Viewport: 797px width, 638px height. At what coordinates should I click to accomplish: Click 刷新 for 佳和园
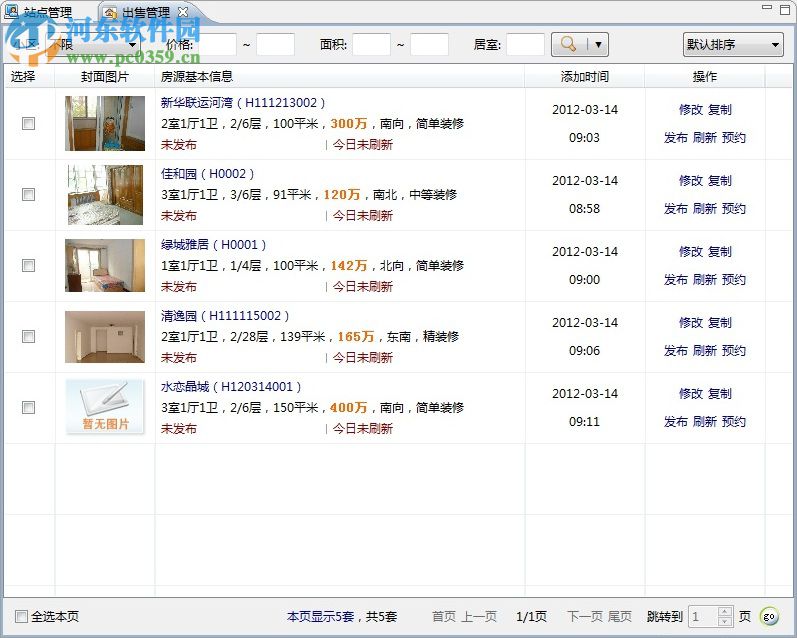705,209
